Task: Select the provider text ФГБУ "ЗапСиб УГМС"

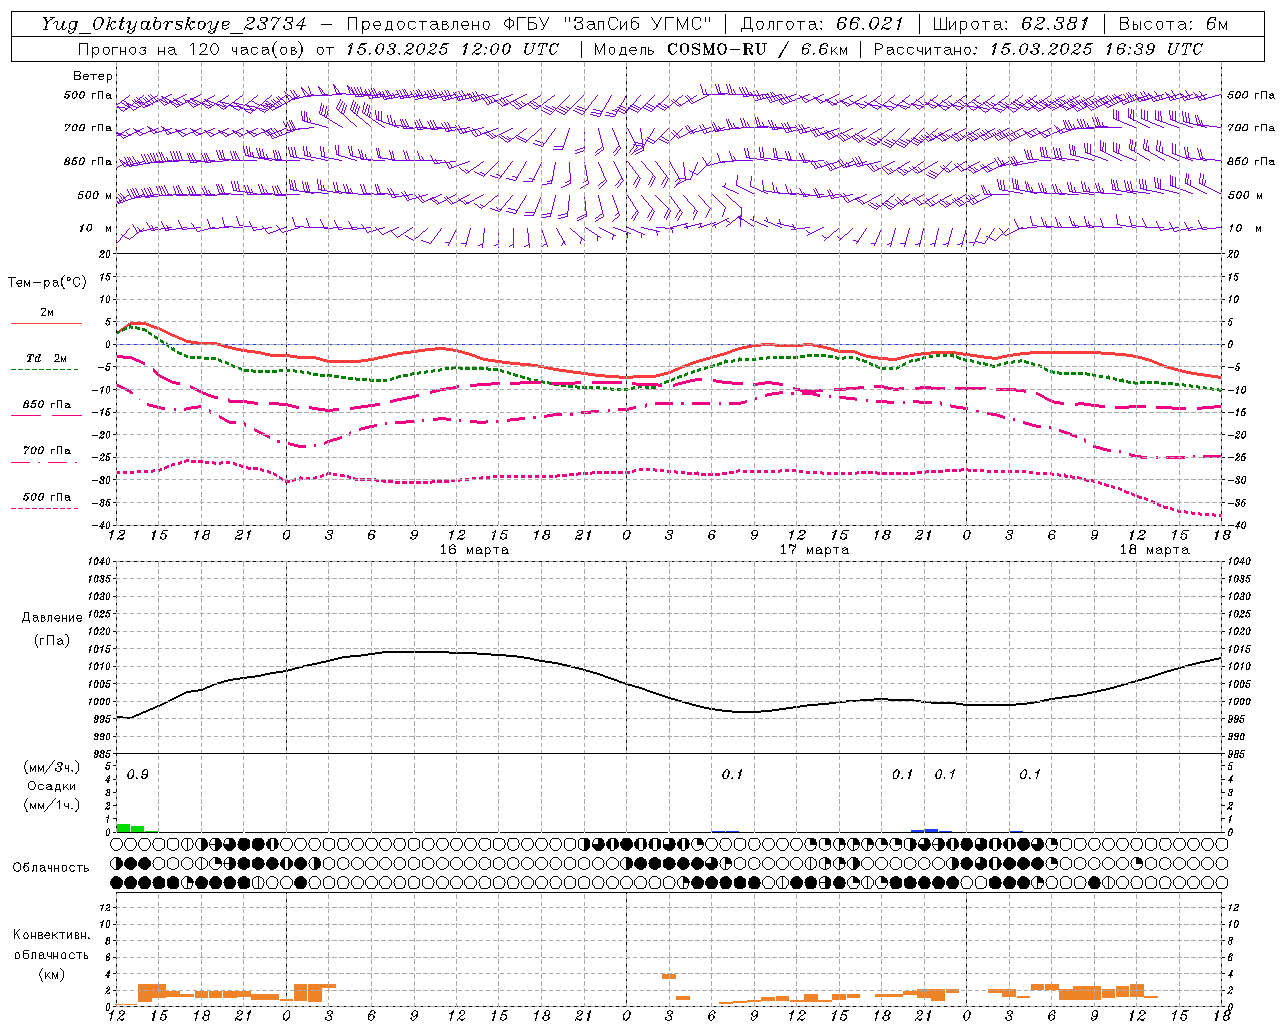Action: click(609, 24)
